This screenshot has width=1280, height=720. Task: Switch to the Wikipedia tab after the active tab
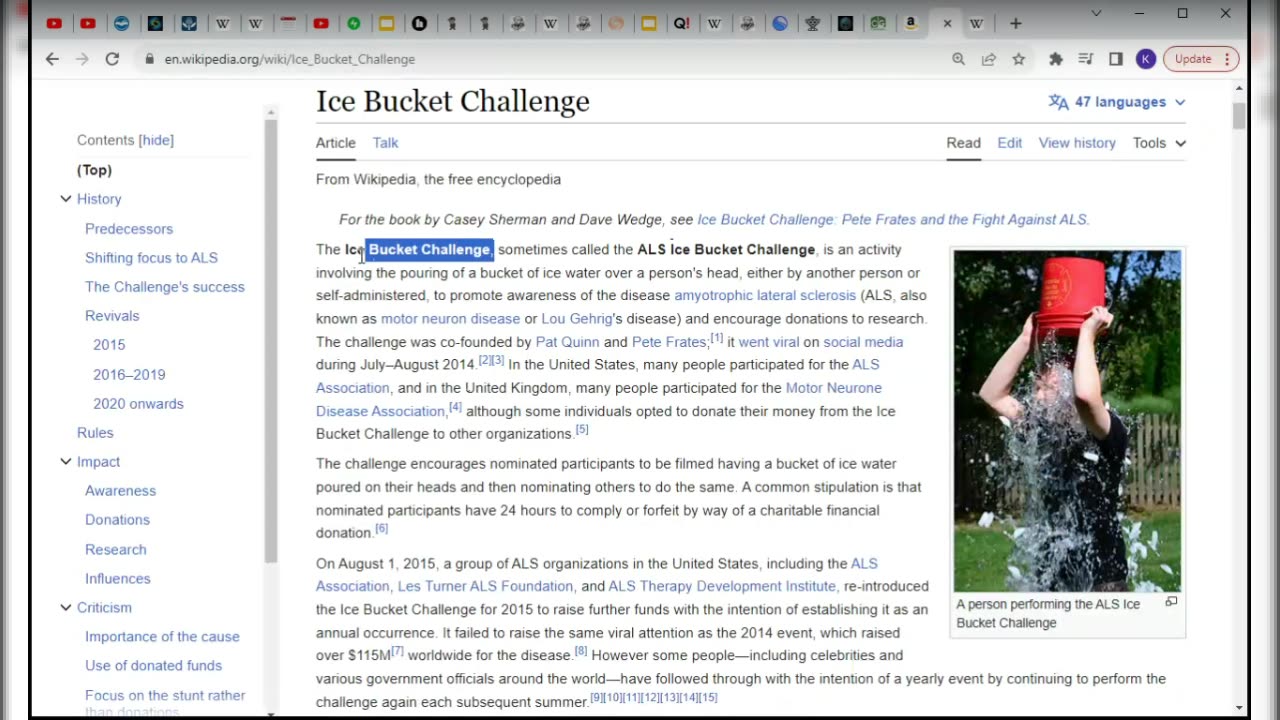coord(976,23)
